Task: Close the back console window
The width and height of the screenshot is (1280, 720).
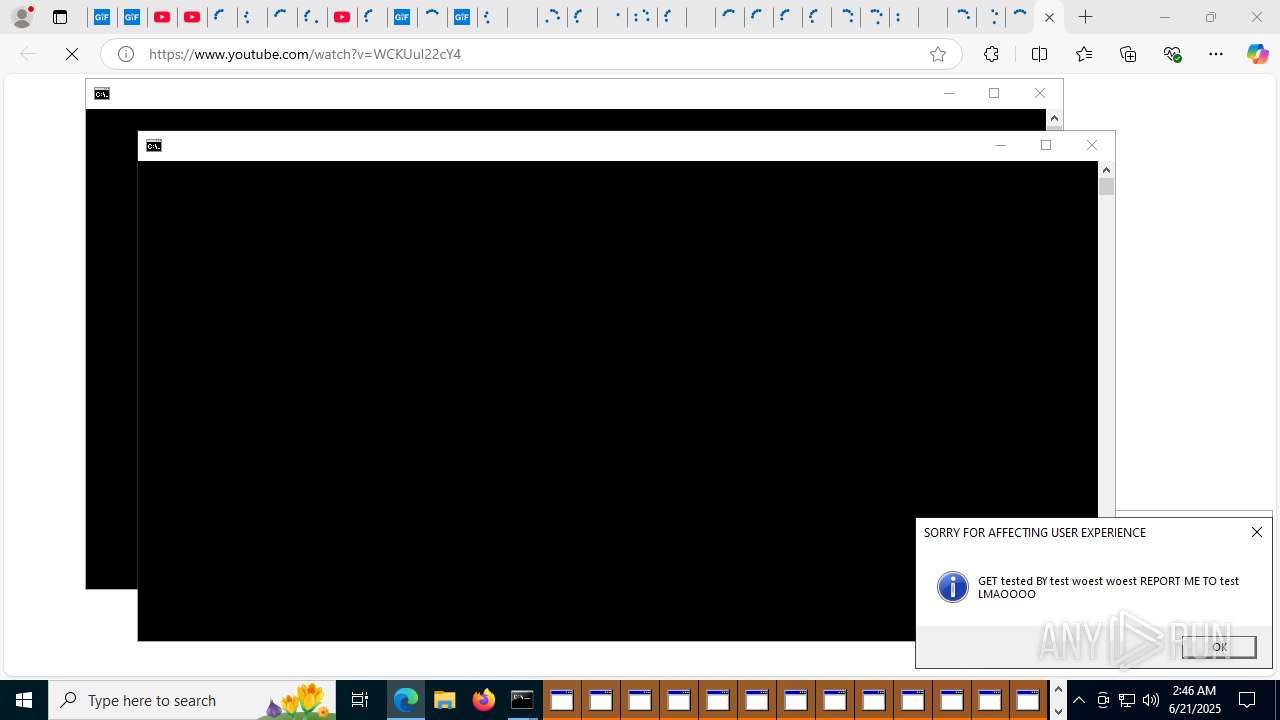Action: point(1040,93)
